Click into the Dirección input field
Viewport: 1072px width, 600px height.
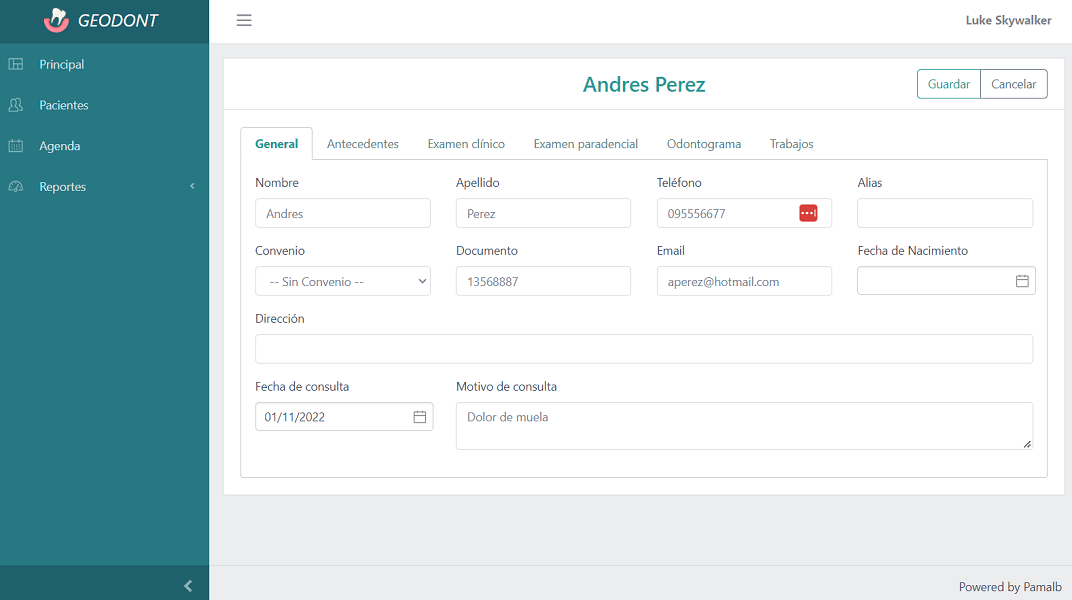pos(643,349)
